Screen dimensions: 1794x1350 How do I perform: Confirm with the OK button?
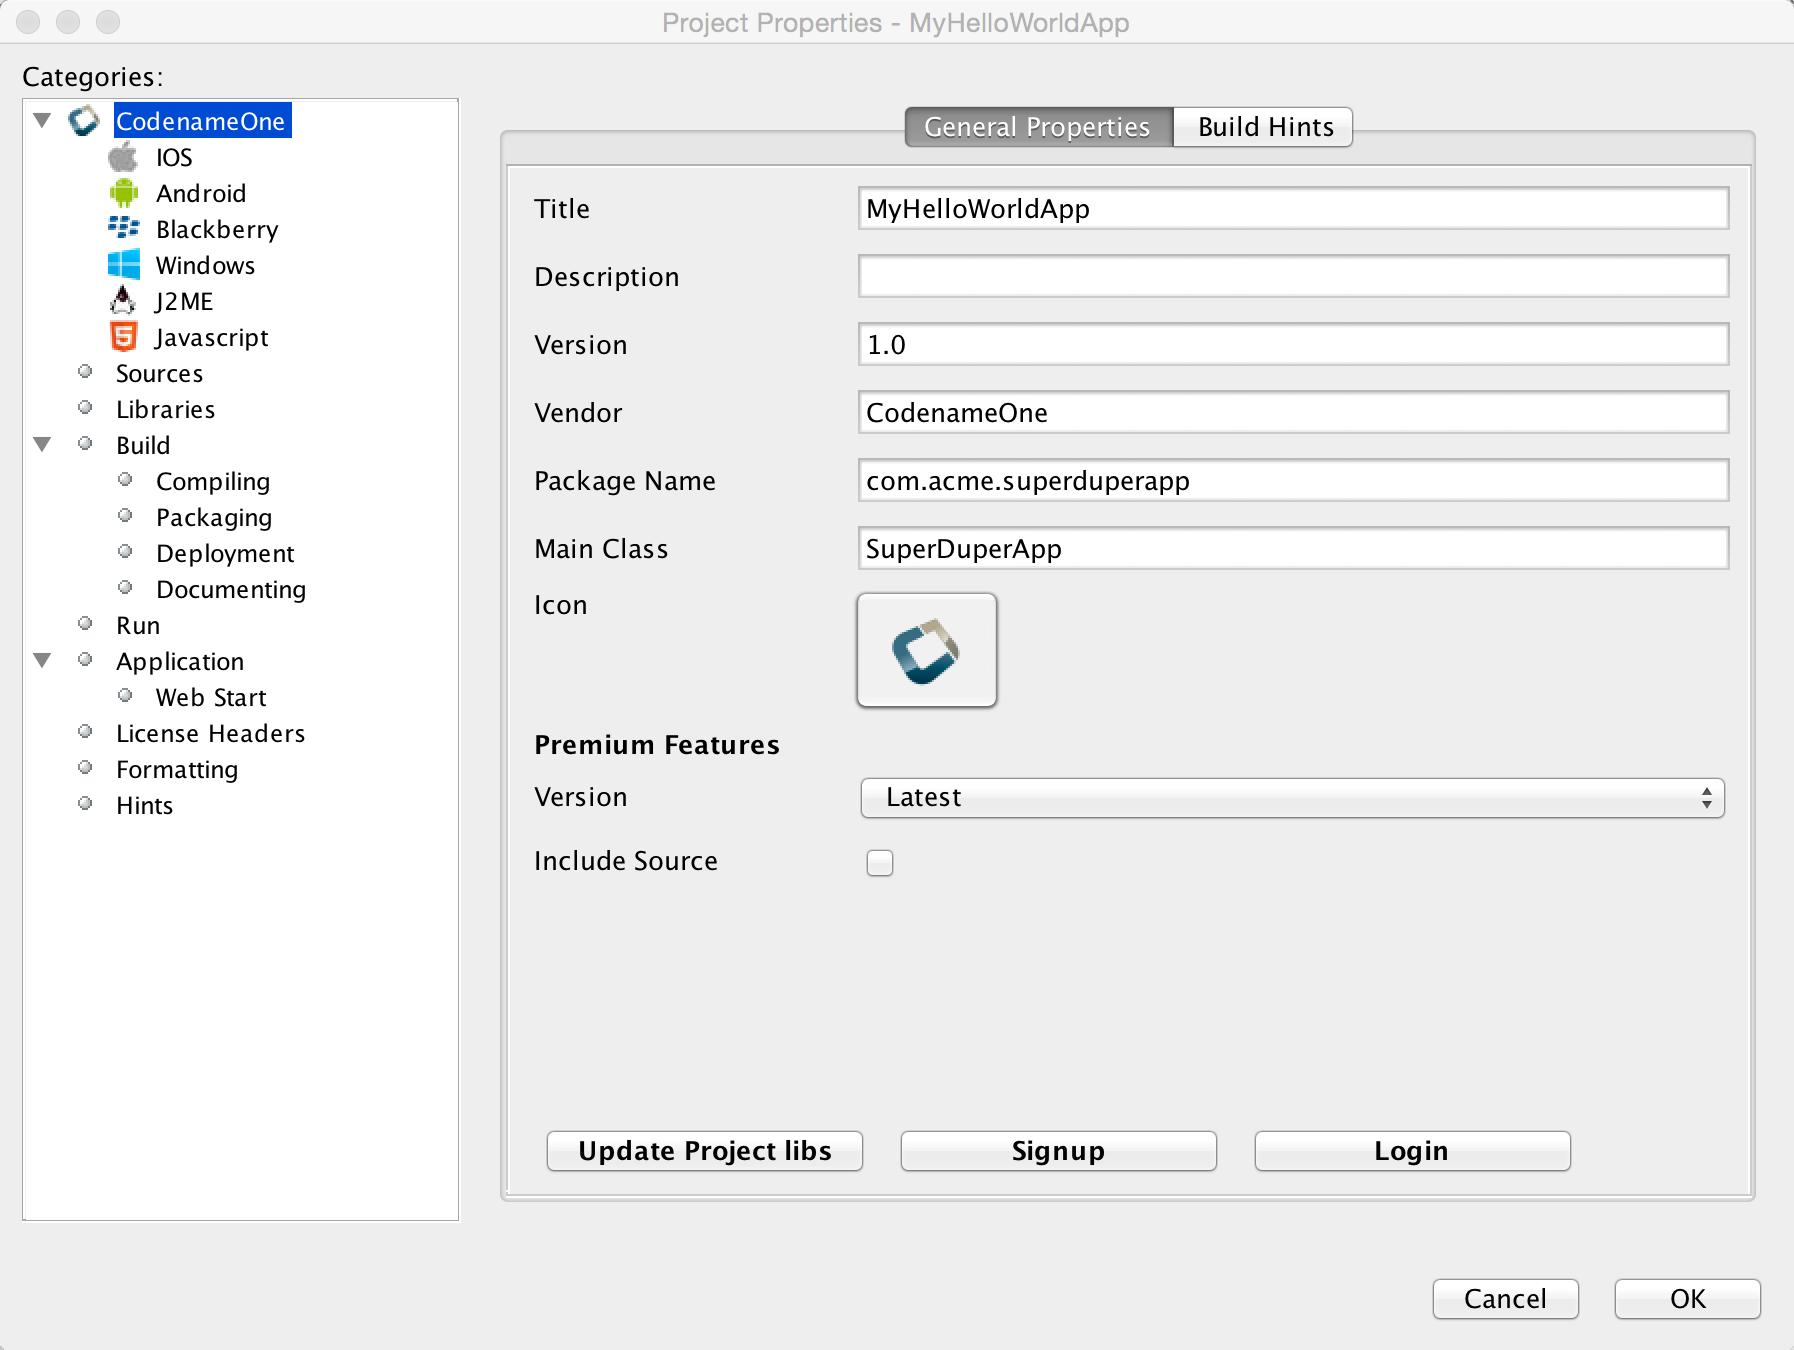coord(1688,1299)
